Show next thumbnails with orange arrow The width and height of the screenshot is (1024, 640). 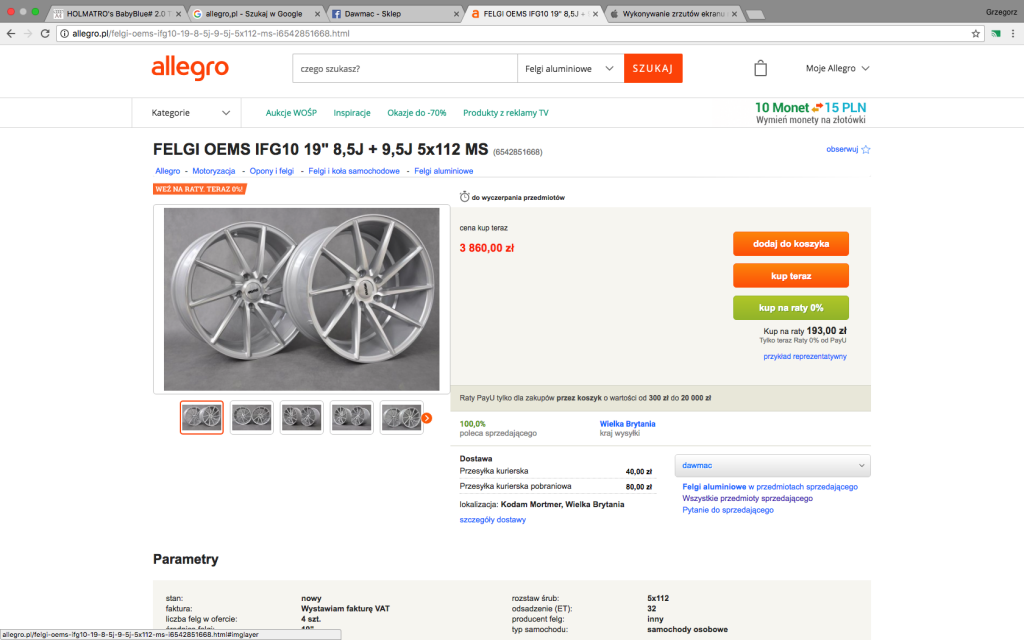(426, 418)
